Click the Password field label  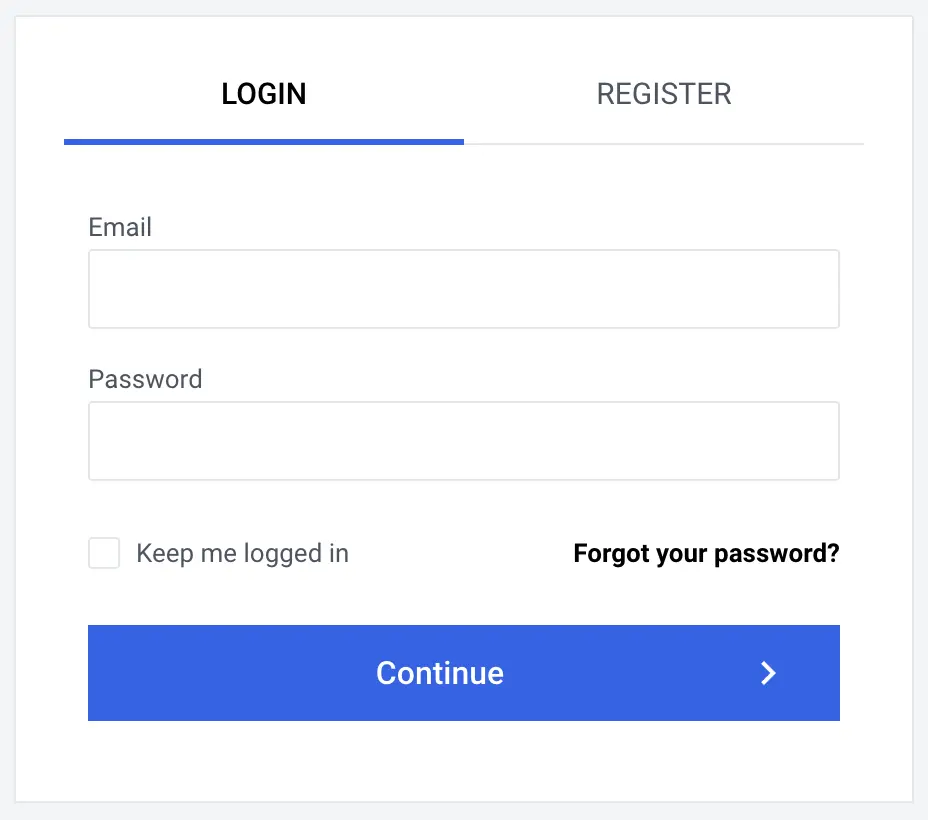pyautogui.click(x=145, y=379)
